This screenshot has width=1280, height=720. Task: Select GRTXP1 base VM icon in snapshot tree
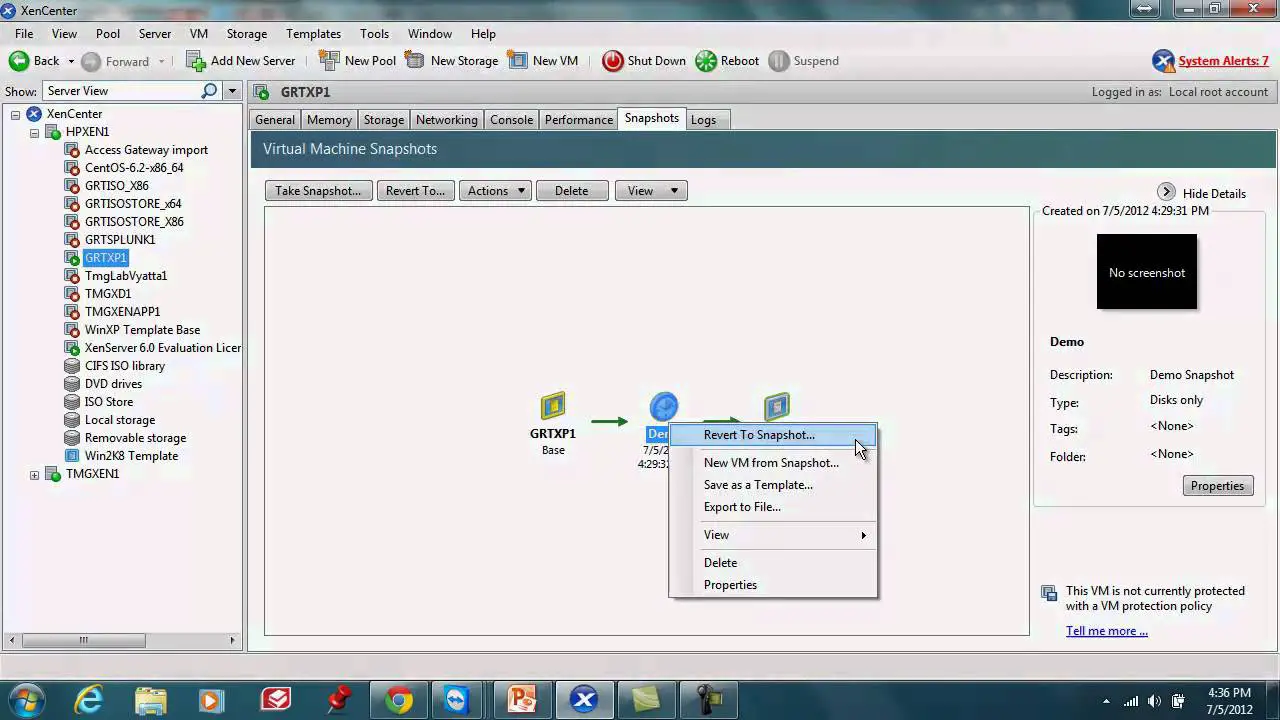coord(553,405)
